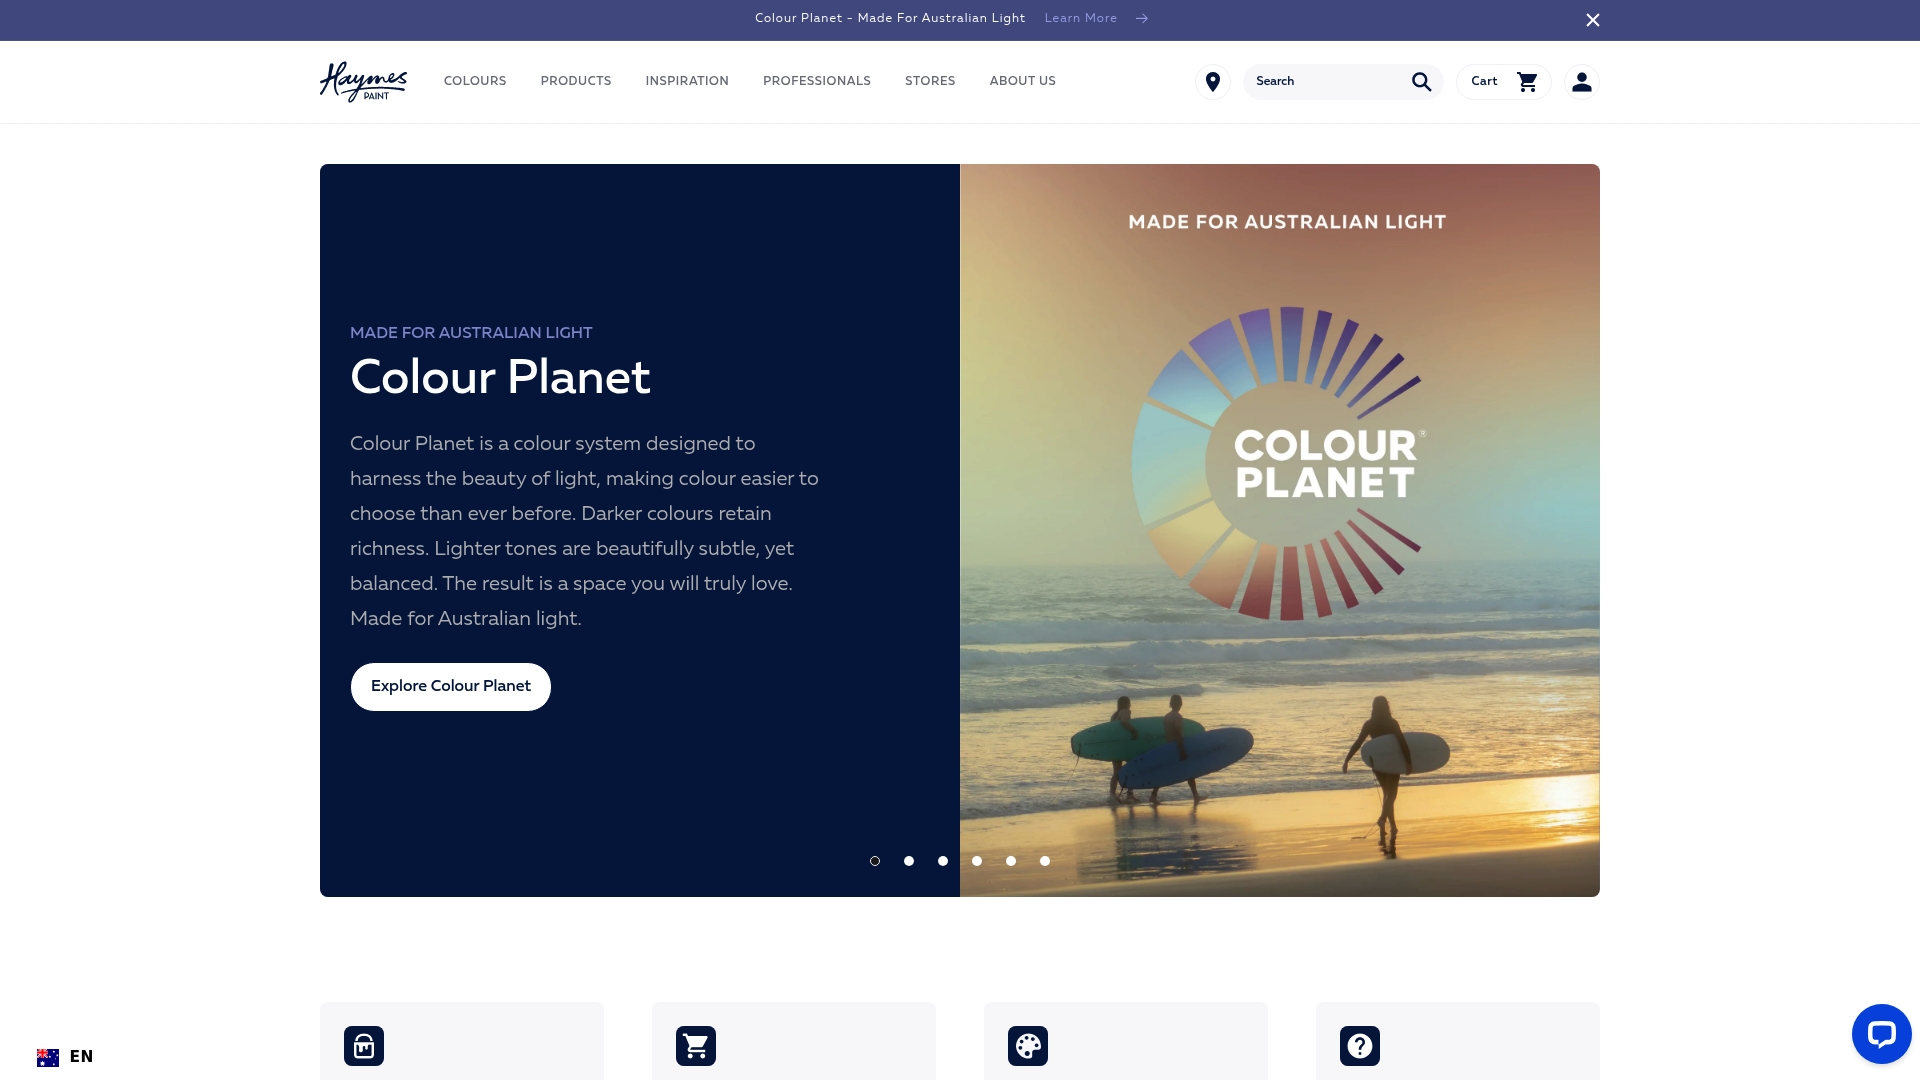Open the account profile icon
1920x1080 pixels.
[1581, 82]
